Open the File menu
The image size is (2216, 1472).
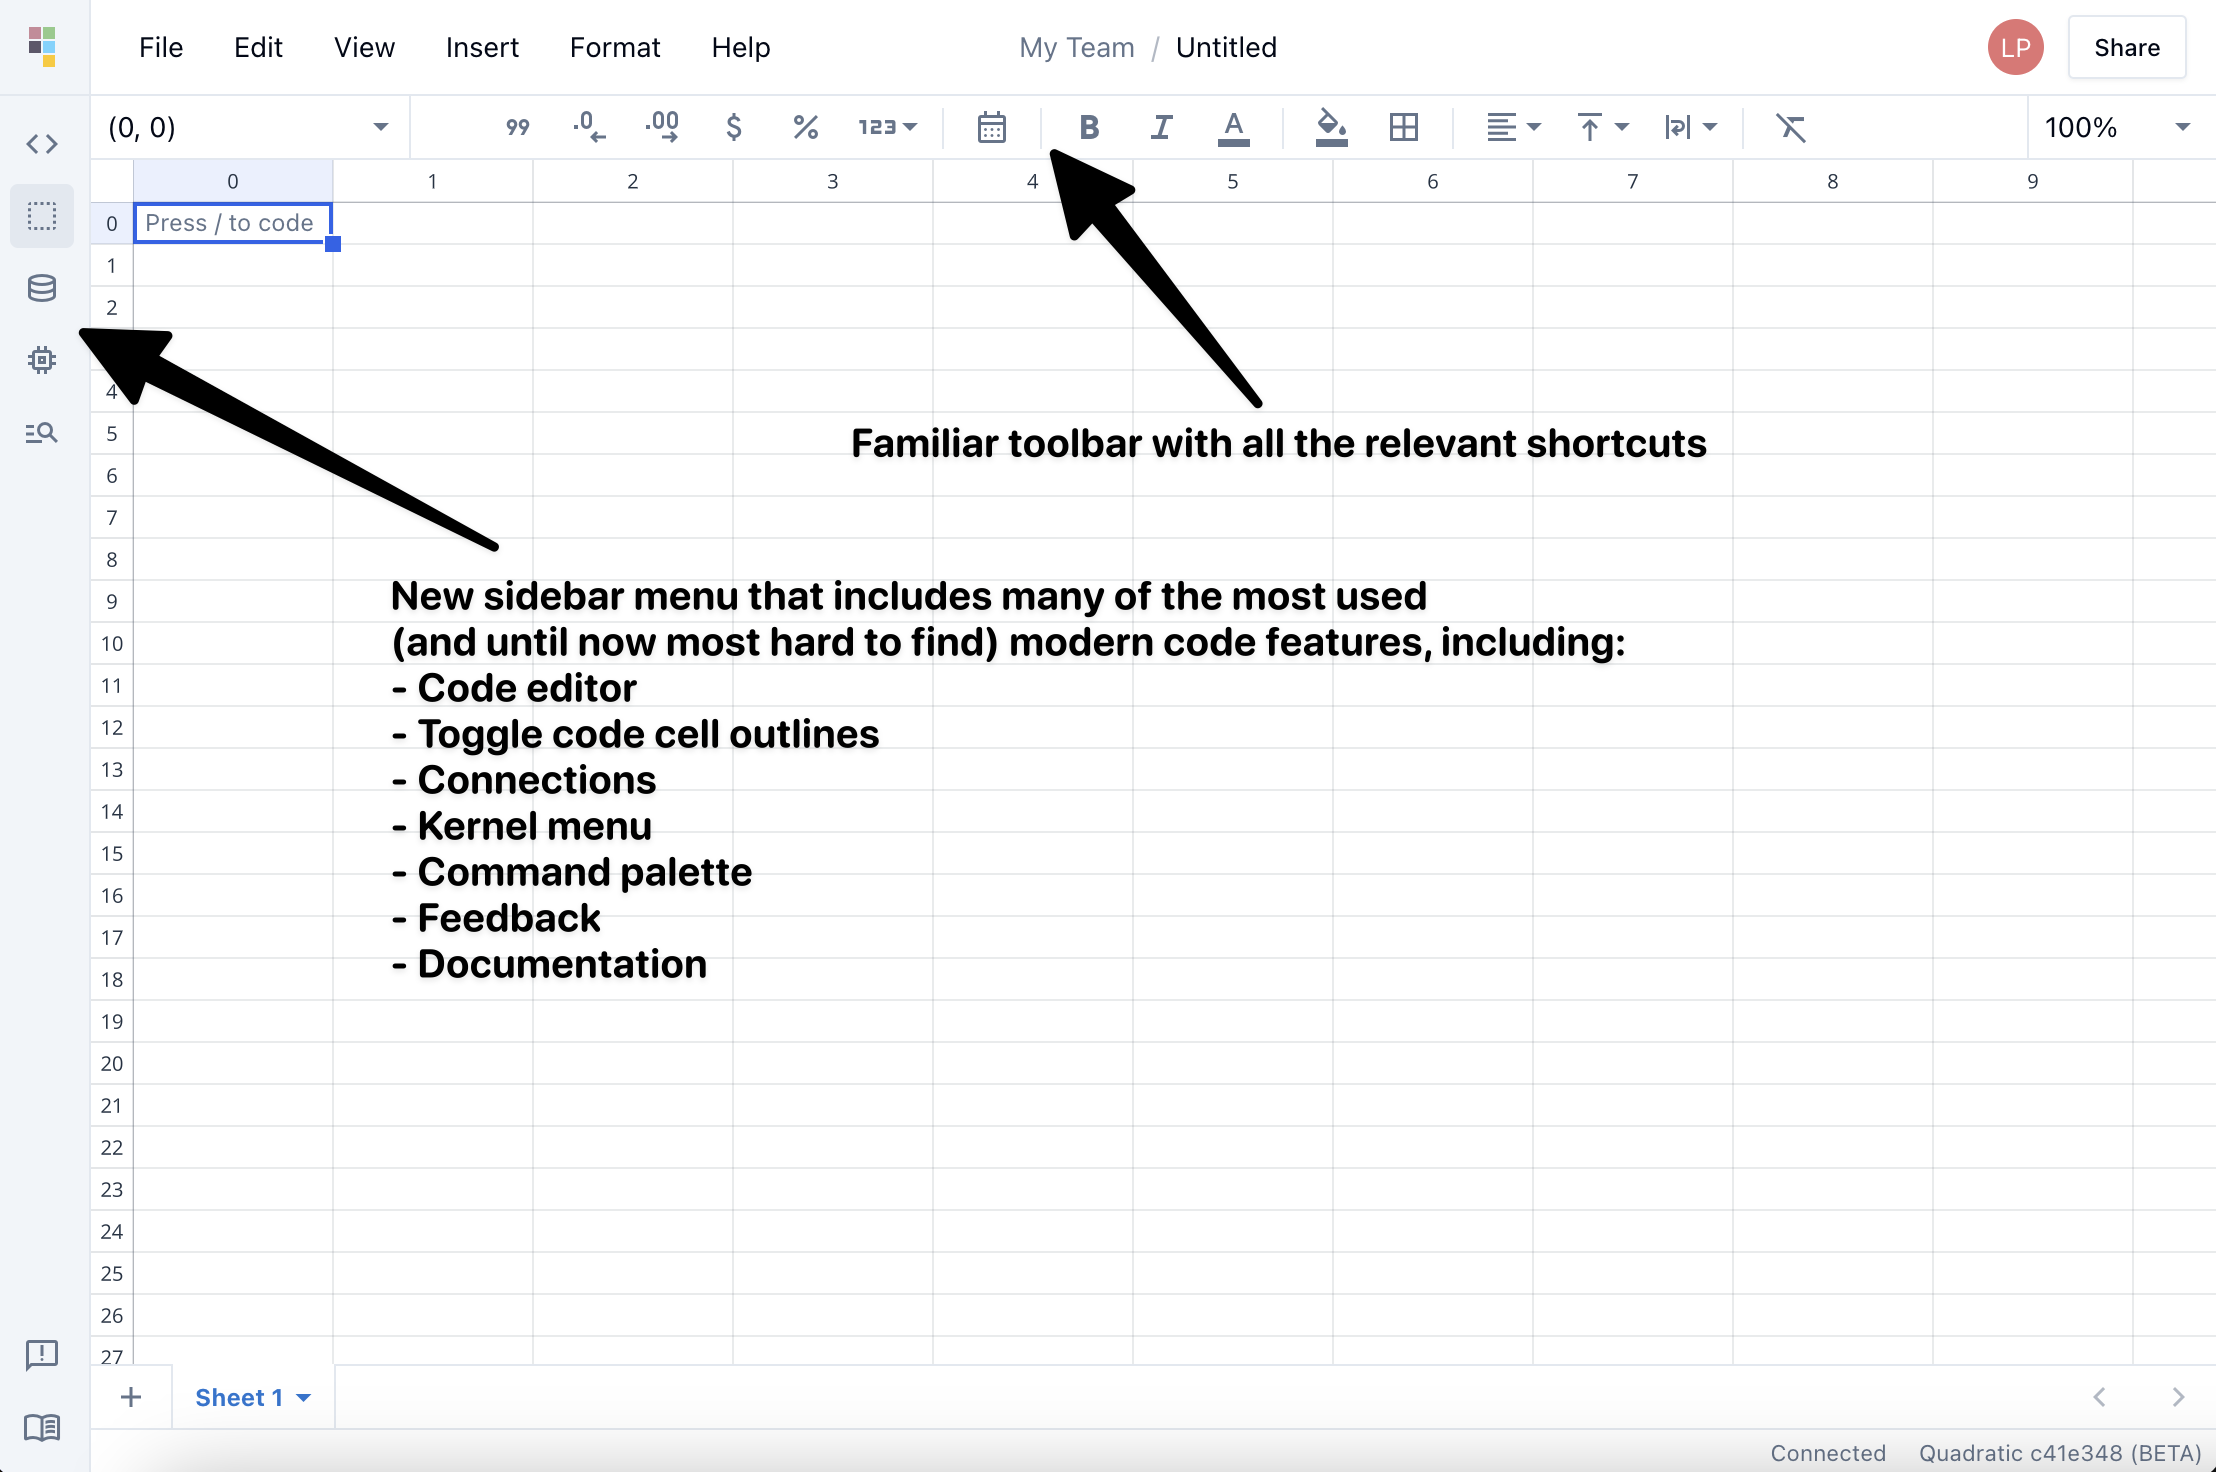(x=161, y=46)
